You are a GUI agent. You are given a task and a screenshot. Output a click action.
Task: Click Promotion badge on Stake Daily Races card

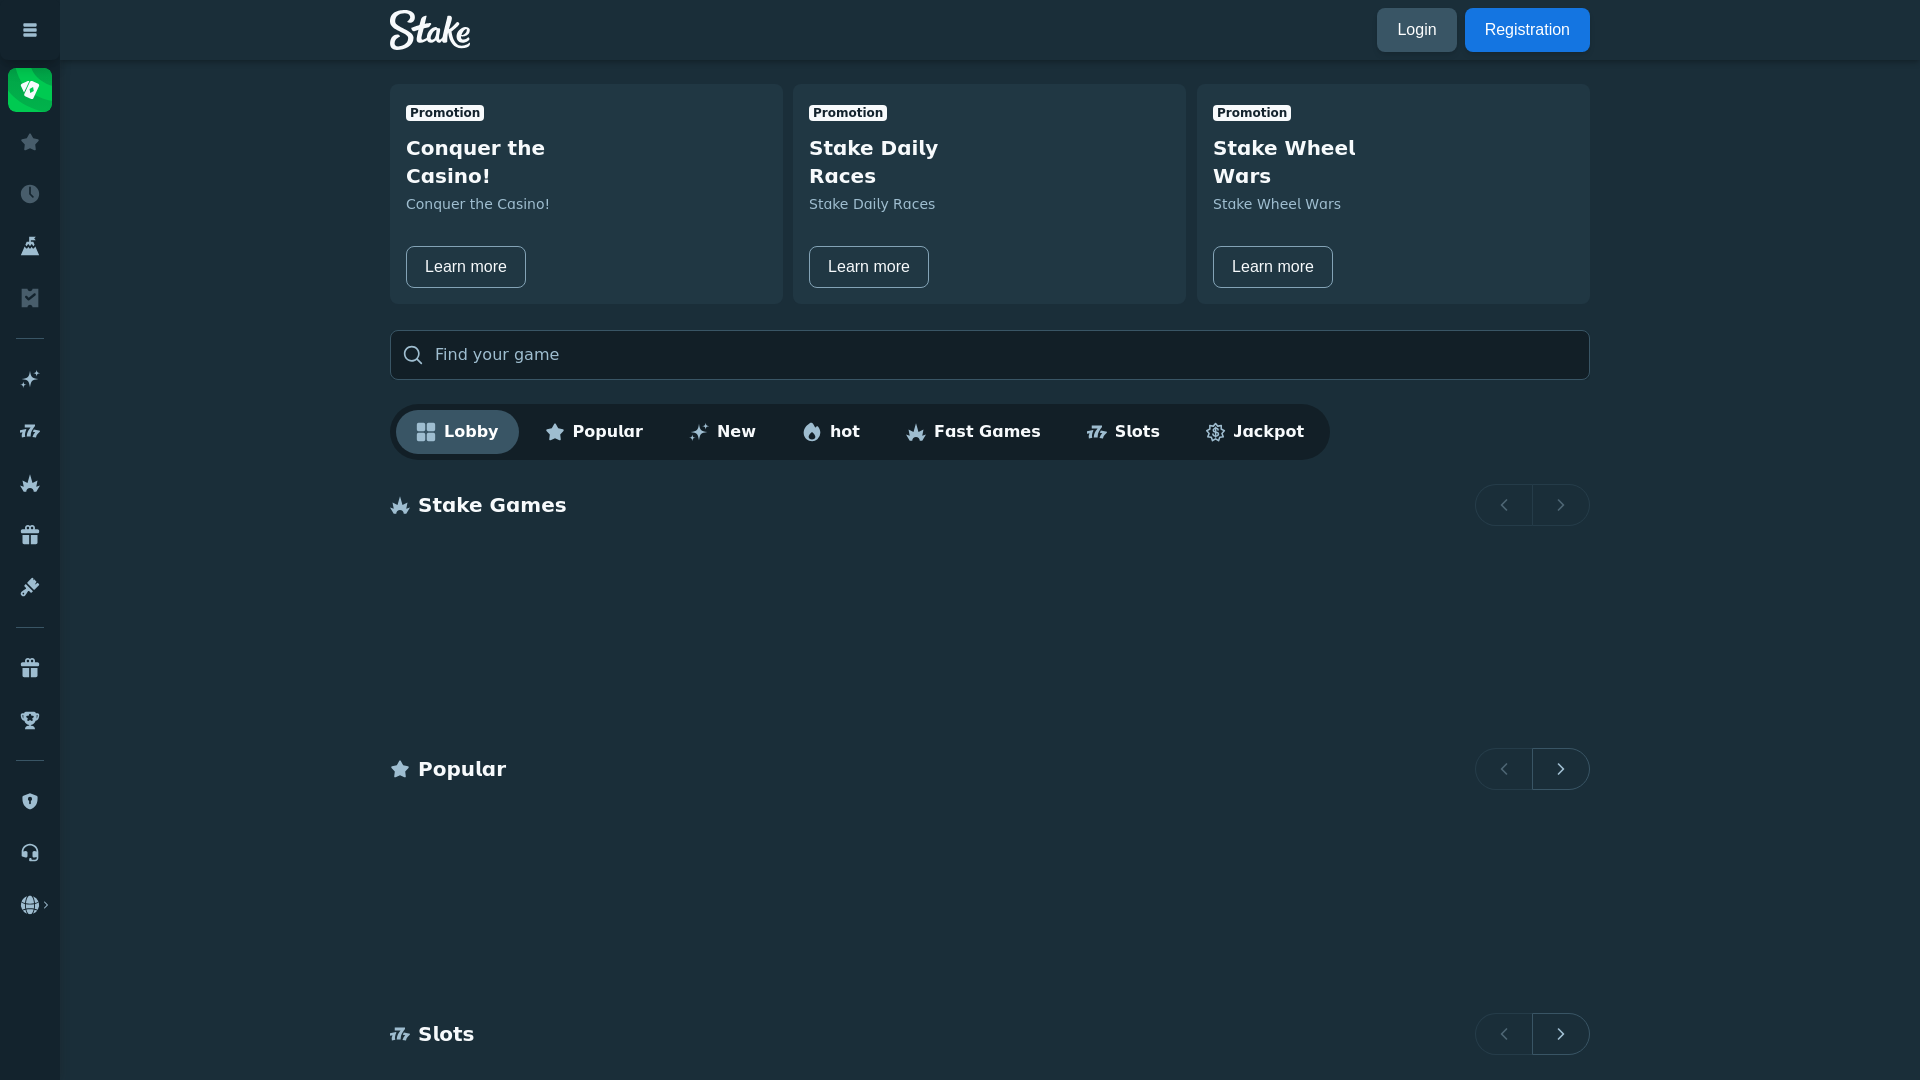pos(848,113)
